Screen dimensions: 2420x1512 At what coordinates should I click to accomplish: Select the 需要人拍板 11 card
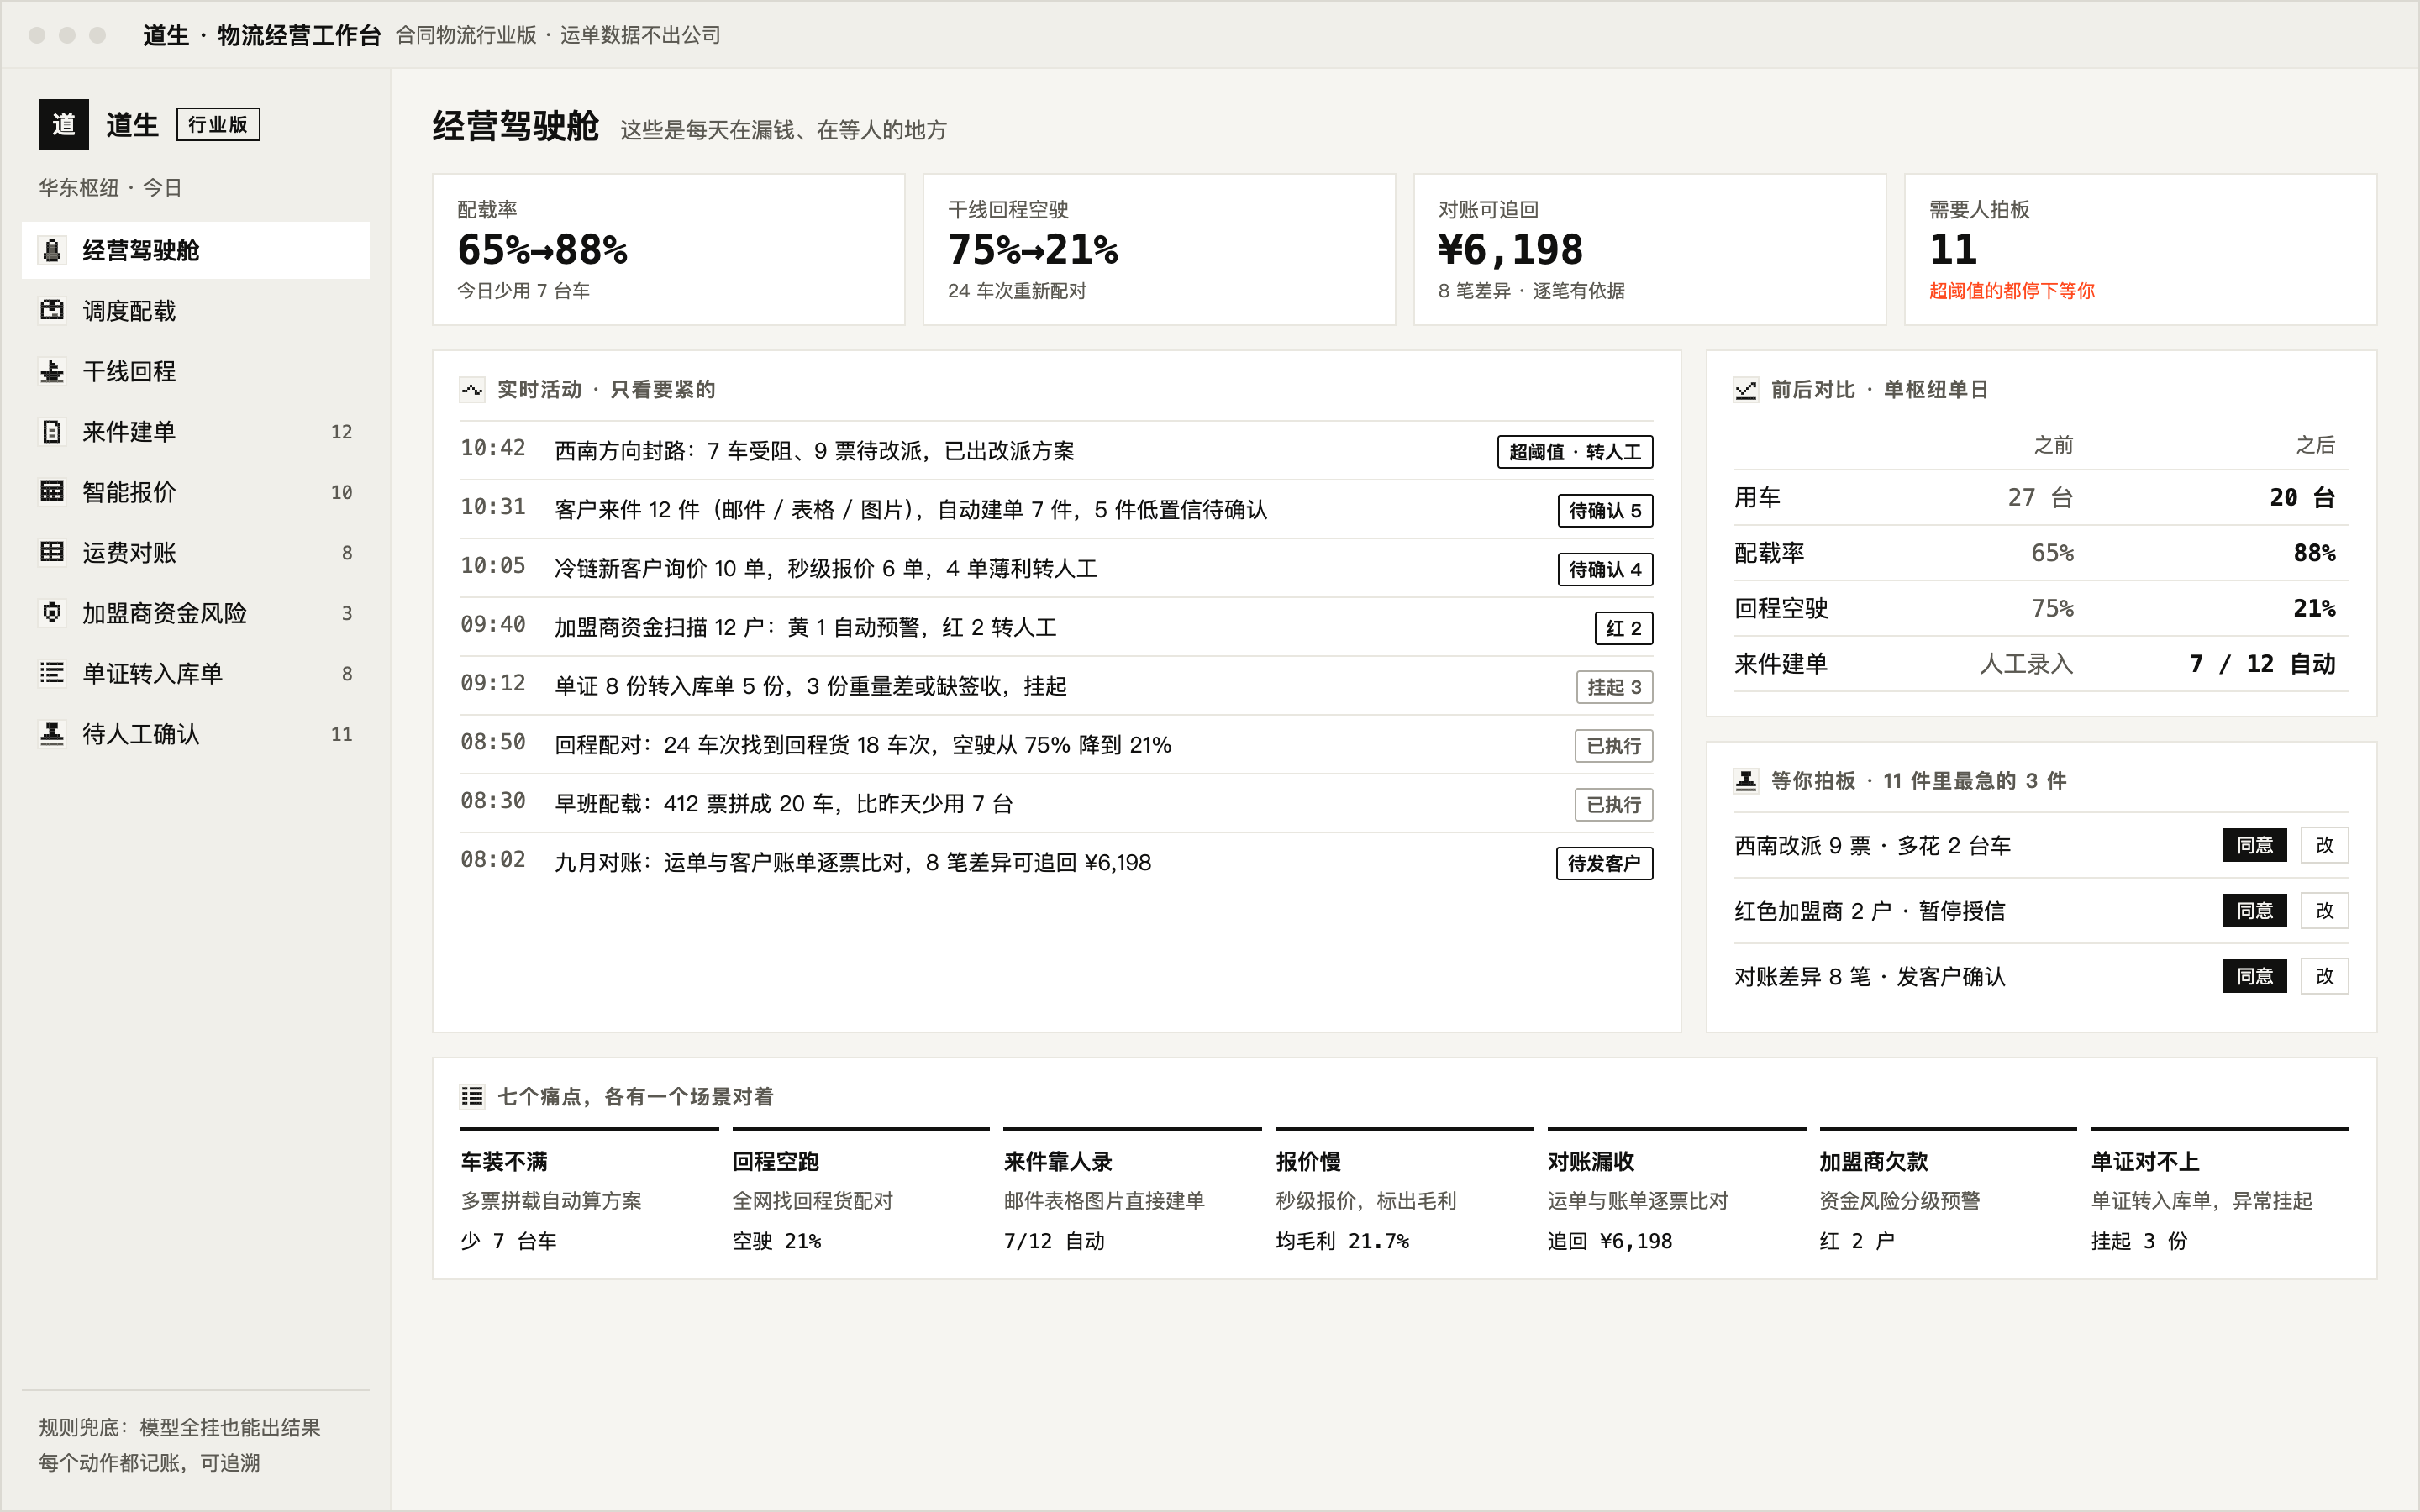[2140, 250]
